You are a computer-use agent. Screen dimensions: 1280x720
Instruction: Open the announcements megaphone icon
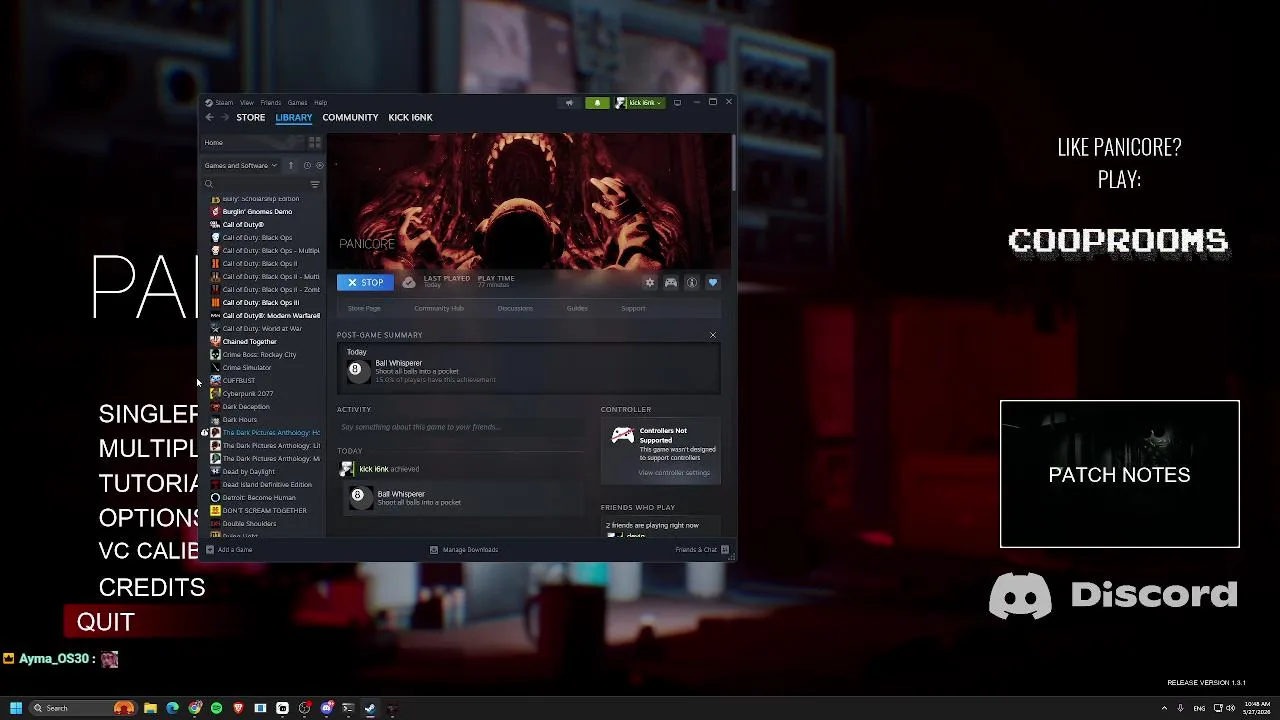click(569, 102)
